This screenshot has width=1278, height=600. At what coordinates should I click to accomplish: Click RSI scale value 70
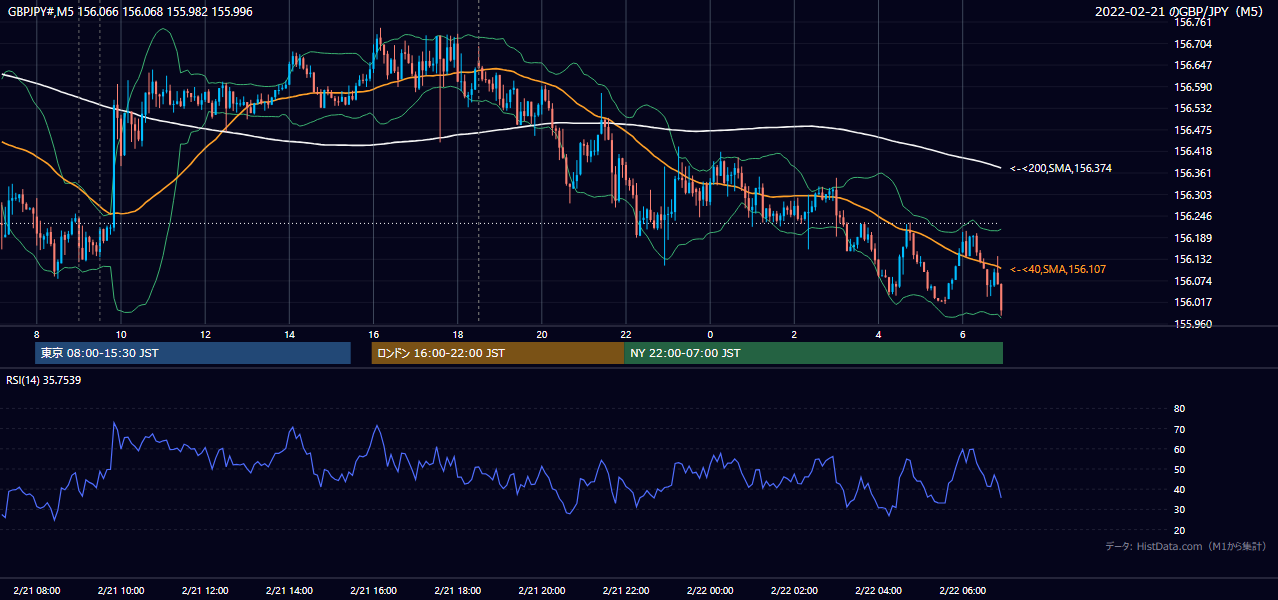click(x=1179, y=429)
